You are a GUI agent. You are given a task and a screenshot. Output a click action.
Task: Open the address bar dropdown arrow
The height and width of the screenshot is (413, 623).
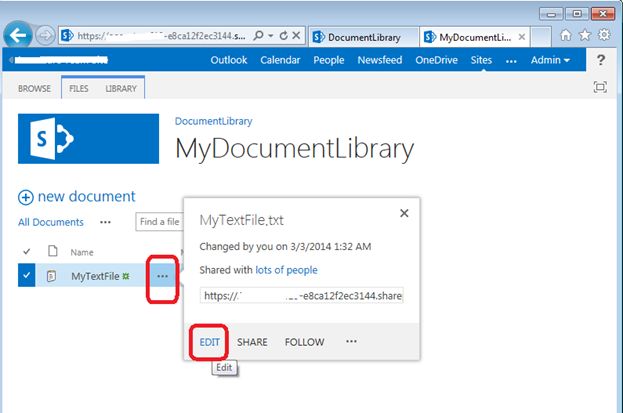click(x=271, y=36)
